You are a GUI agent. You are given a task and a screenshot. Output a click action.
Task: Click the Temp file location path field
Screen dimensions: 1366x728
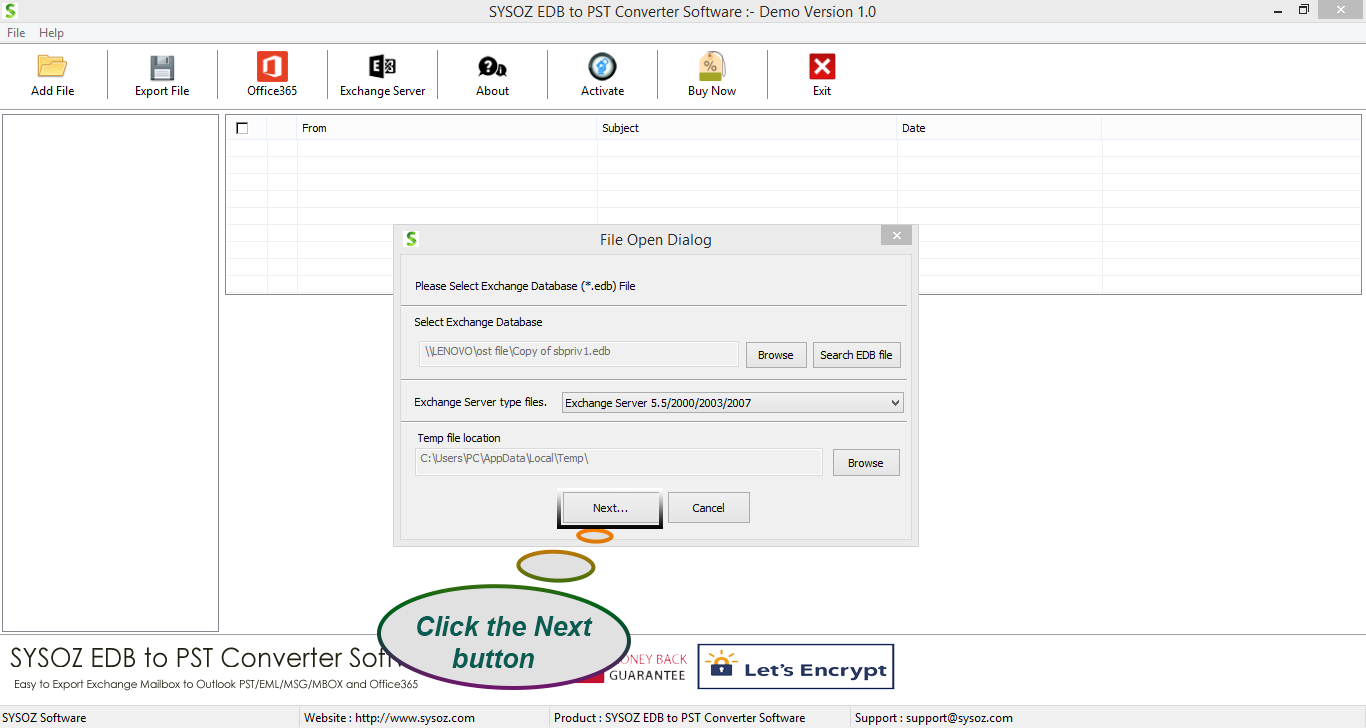619,461
